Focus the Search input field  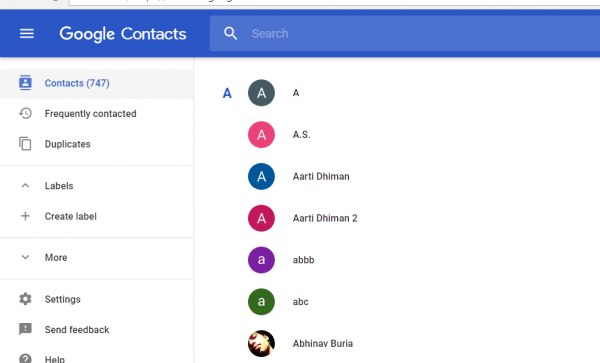coord(405,34)
